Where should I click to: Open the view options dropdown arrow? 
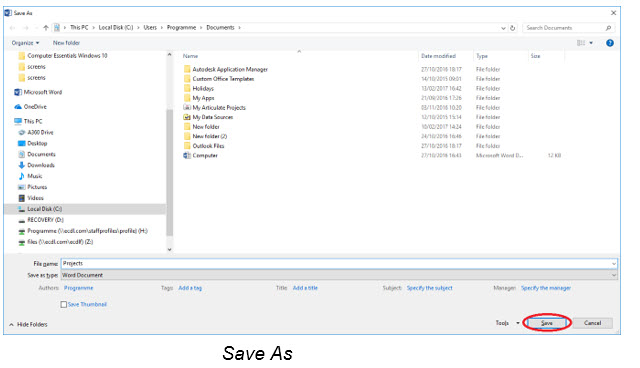pyautogui.click(x=591, y=43)
